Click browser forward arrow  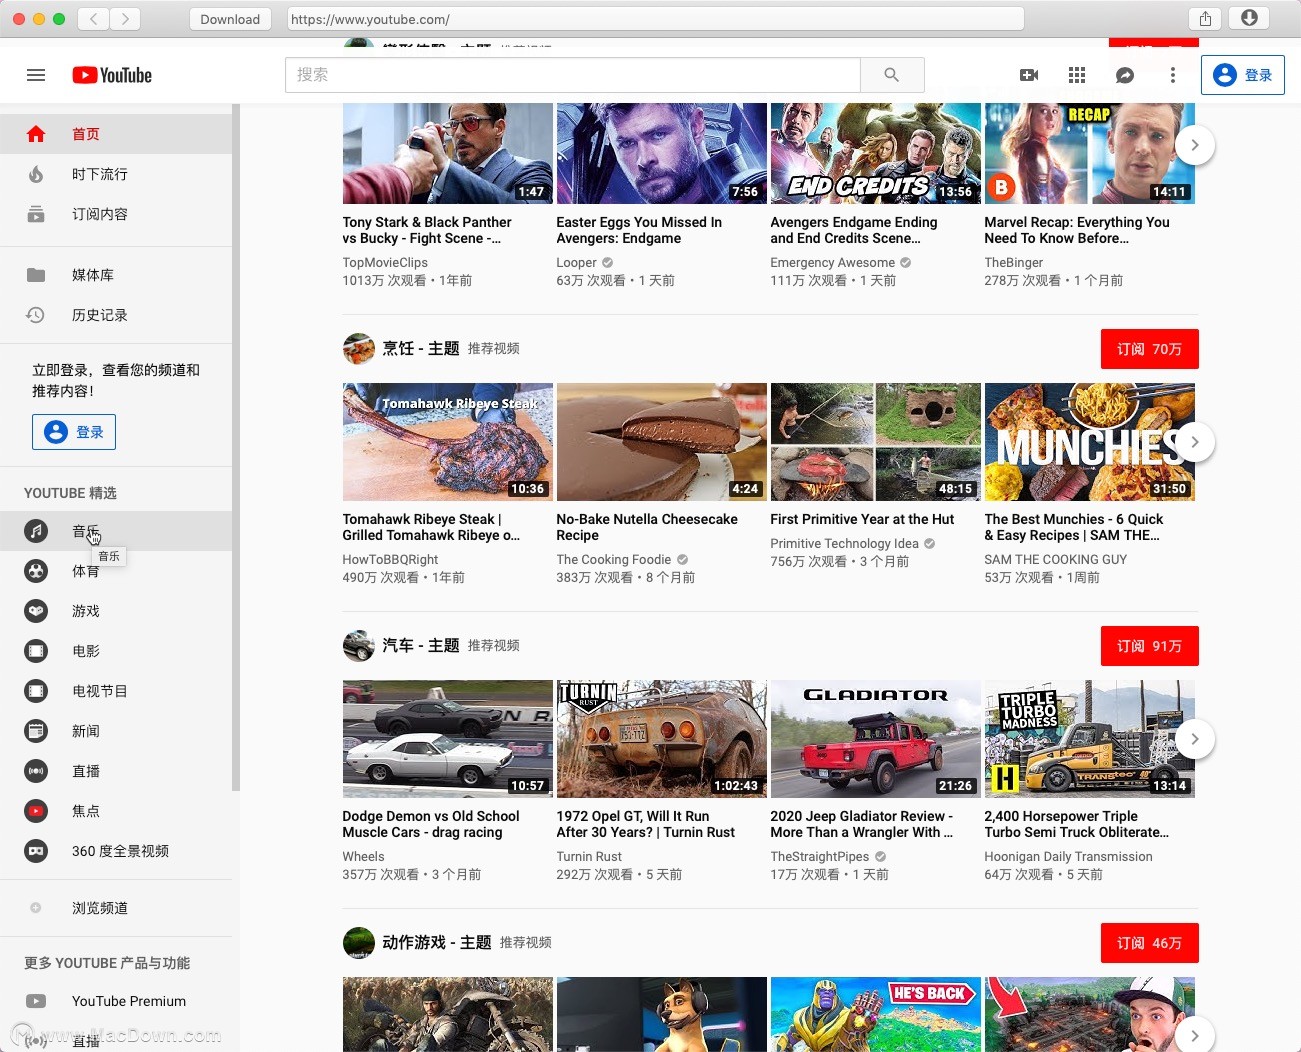click(x=125, y=19)
